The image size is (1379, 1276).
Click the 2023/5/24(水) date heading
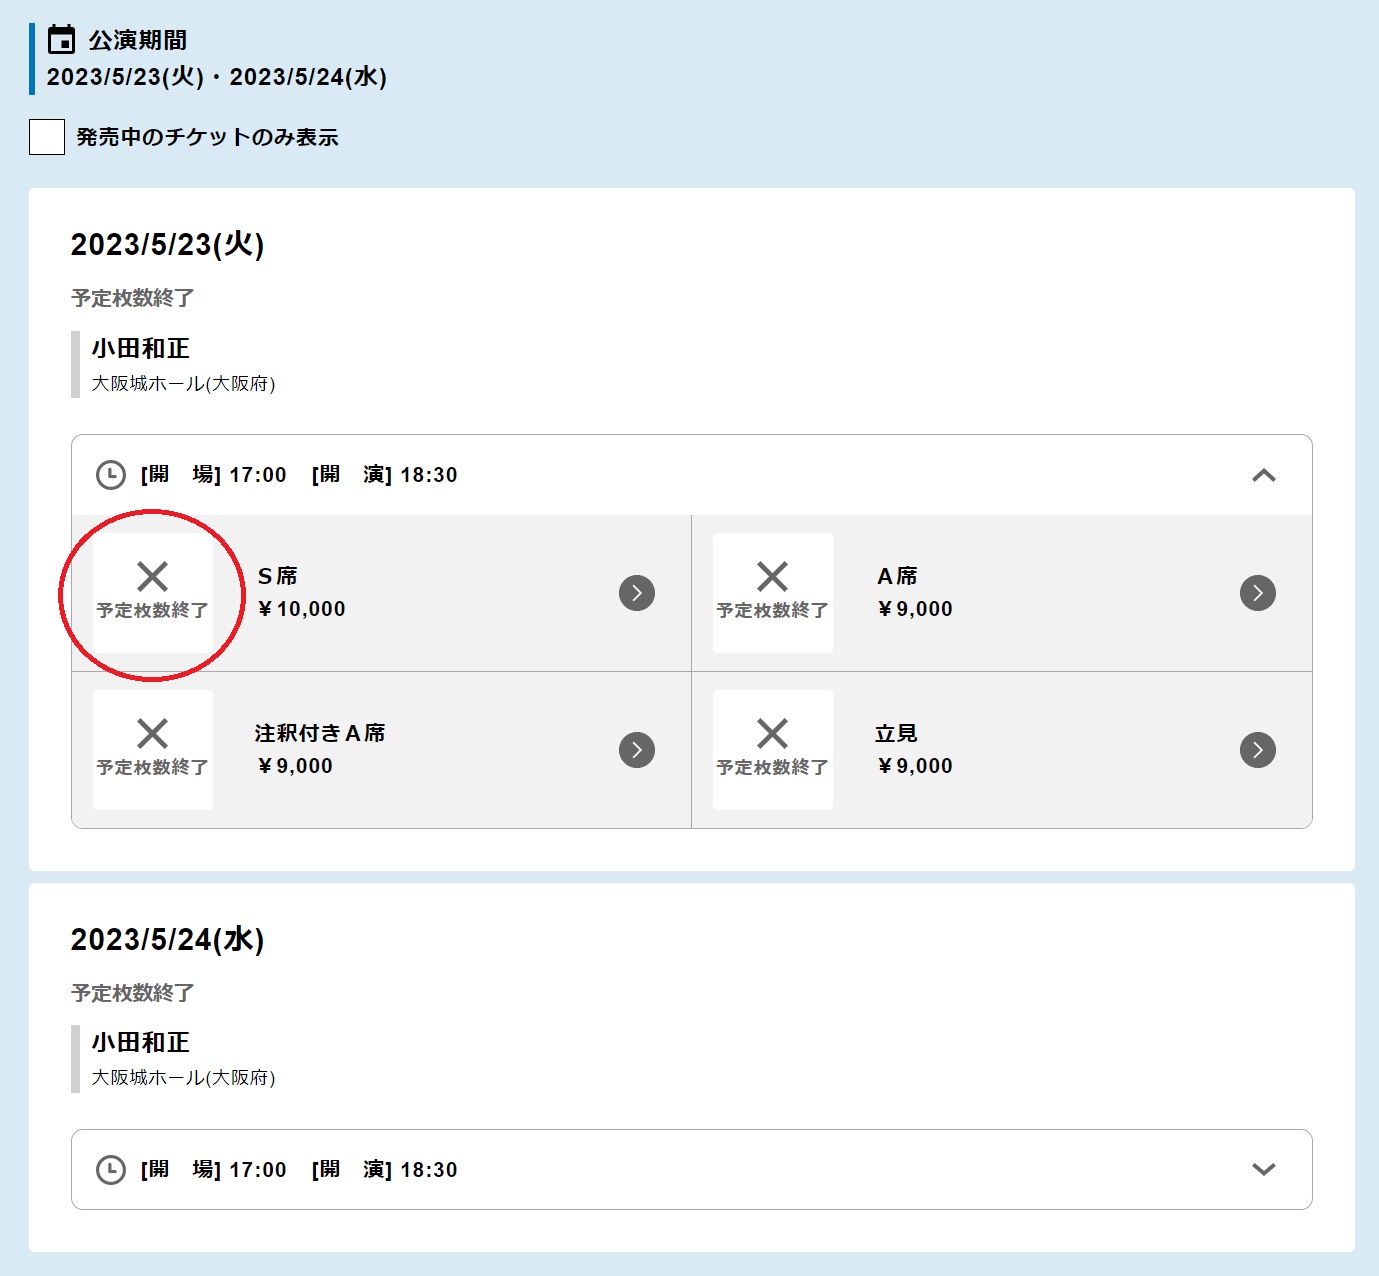click(167, 940)
